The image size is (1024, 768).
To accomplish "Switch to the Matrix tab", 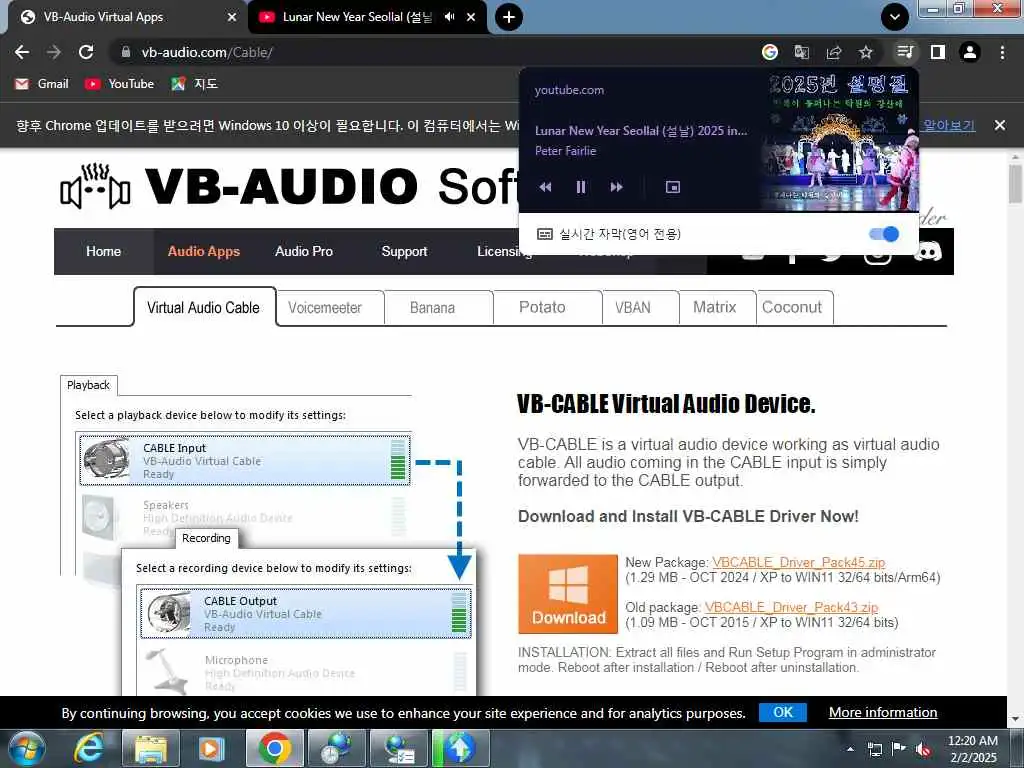I will (714, 308).
